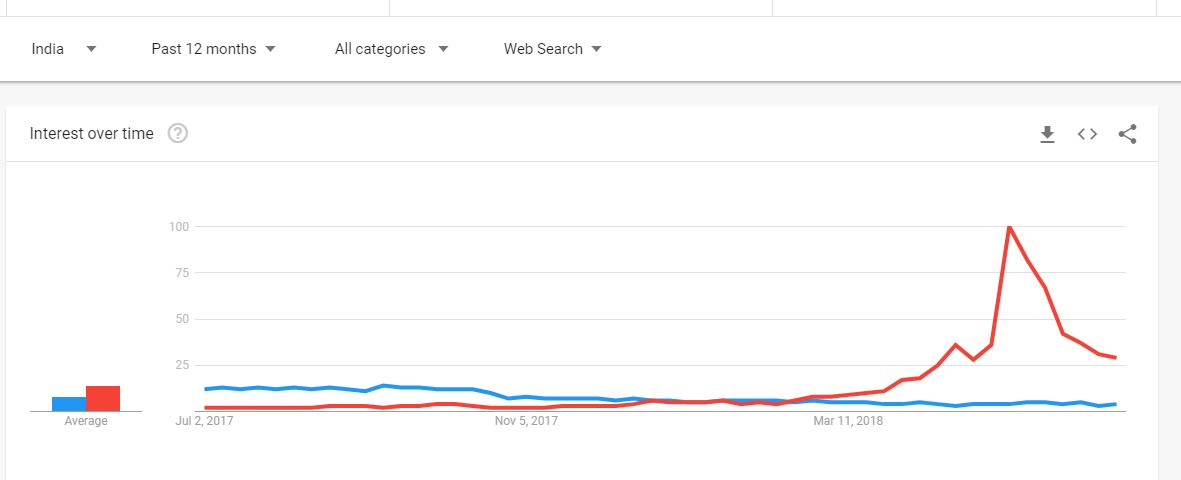
Task: Click the red average bar
Action: coord(103,398)
